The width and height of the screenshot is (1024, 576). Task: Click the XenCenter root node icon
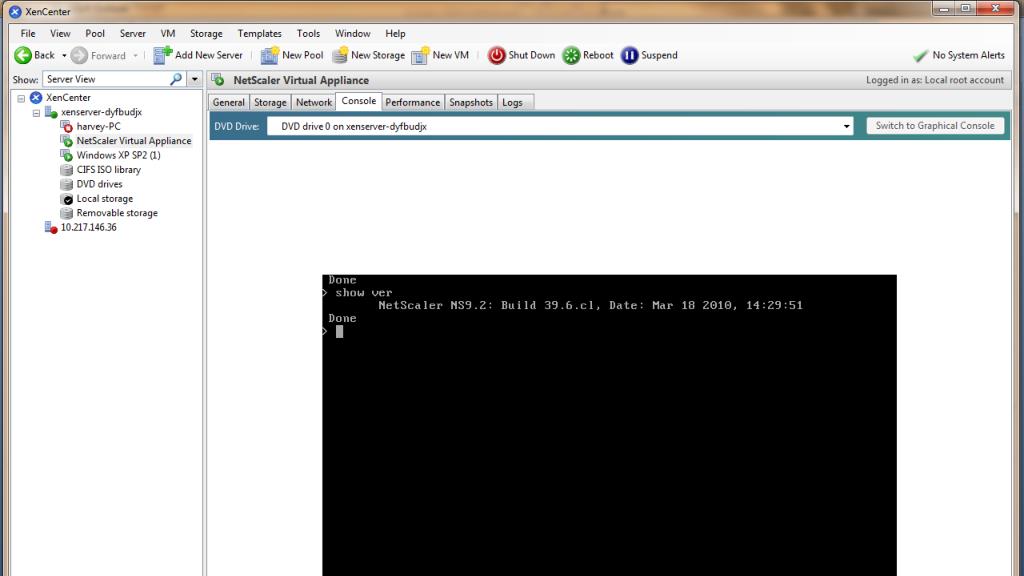click(36, 98)
